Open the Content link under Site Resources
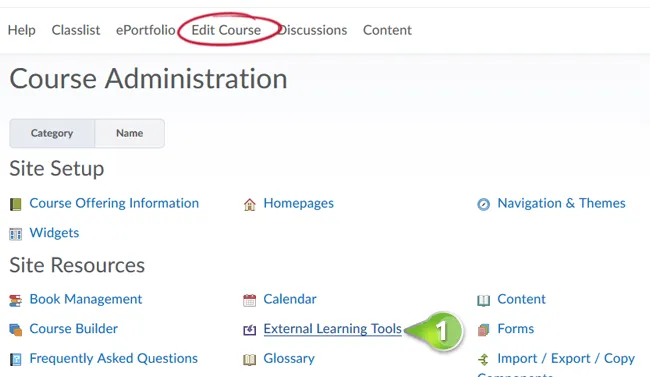 (521, 299)
